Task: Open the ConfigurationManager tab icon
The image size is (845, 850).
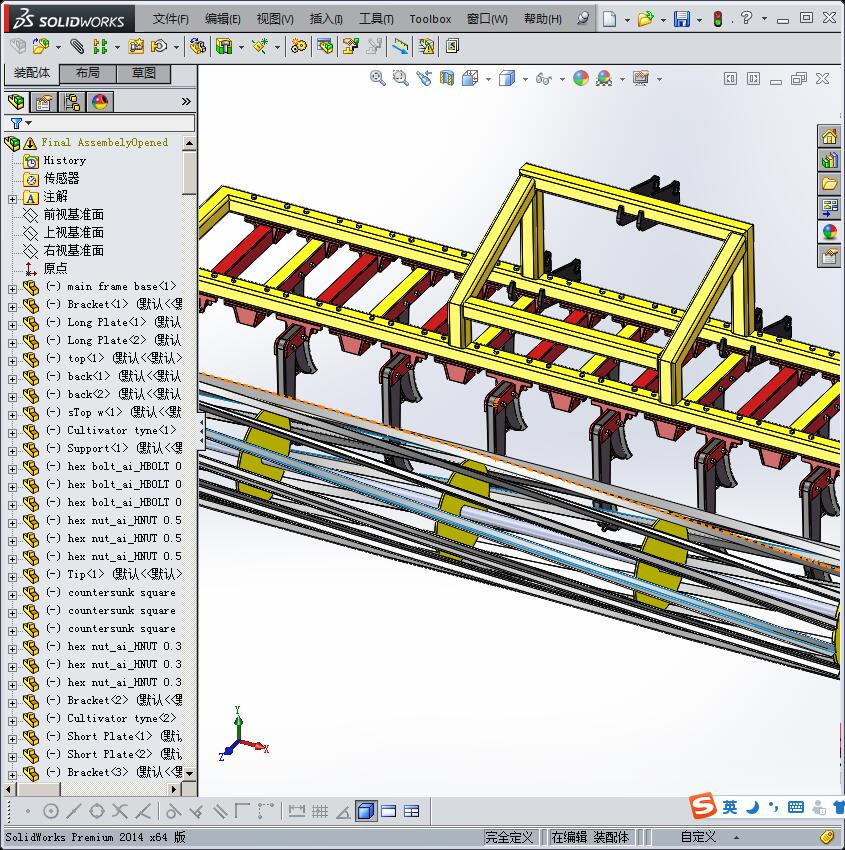Action: 72,102
